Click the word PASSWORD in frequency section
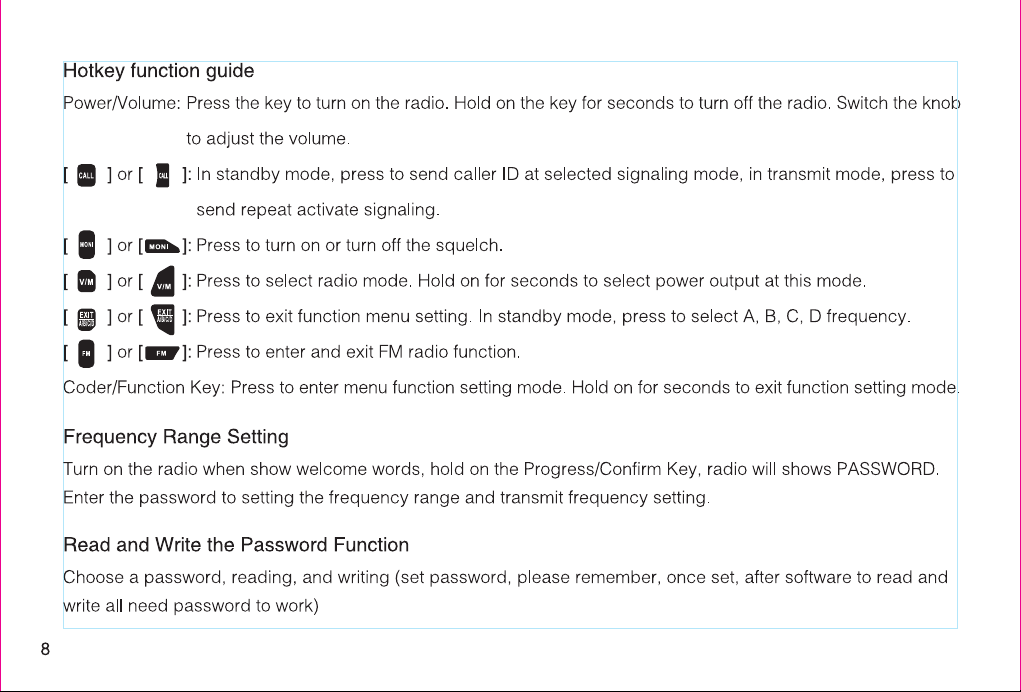This screenshot has height=692, width=1021. [887, 469]
